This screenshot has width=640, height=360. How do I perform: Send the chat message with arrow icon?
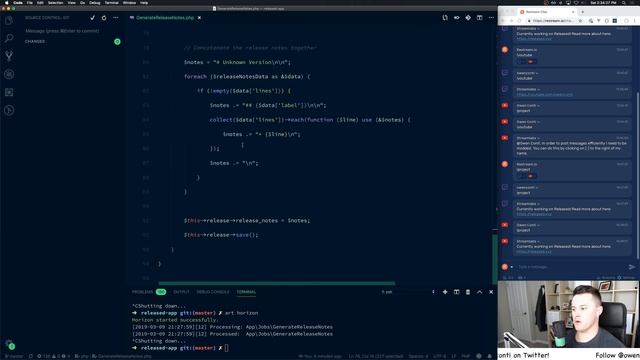pyautogui.click(x=632, y=267)
